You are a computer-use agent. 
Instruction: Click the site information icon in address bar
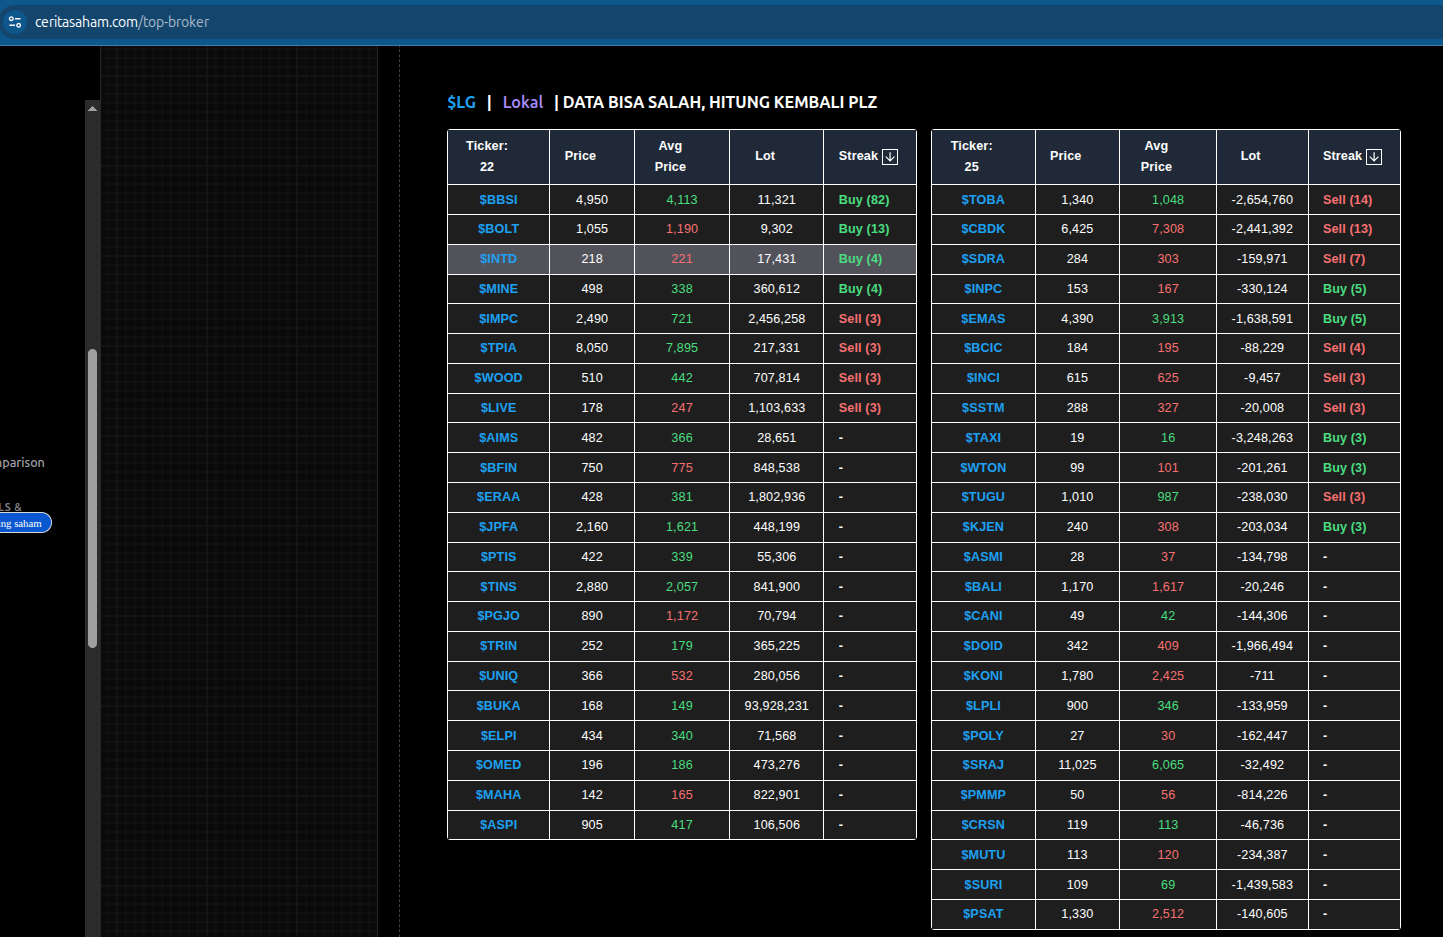(15, 21)
